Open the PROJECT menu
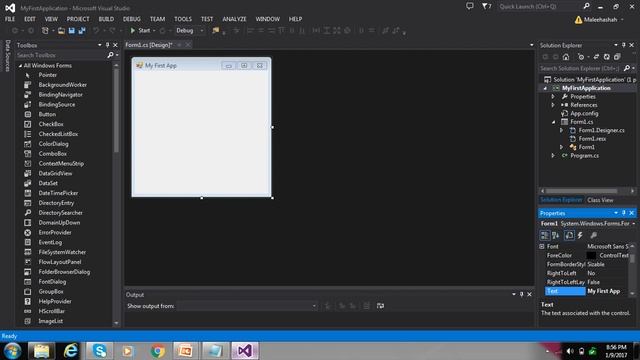 coord(78,19)
